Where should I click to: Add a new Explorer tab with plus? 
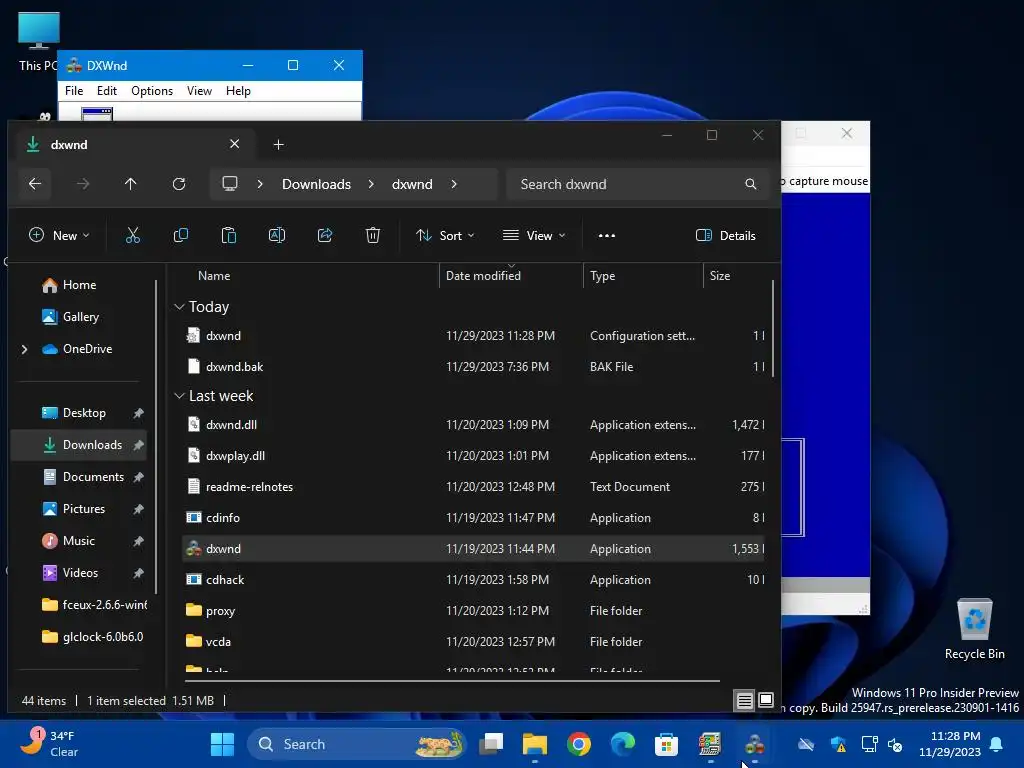(278, 144)
